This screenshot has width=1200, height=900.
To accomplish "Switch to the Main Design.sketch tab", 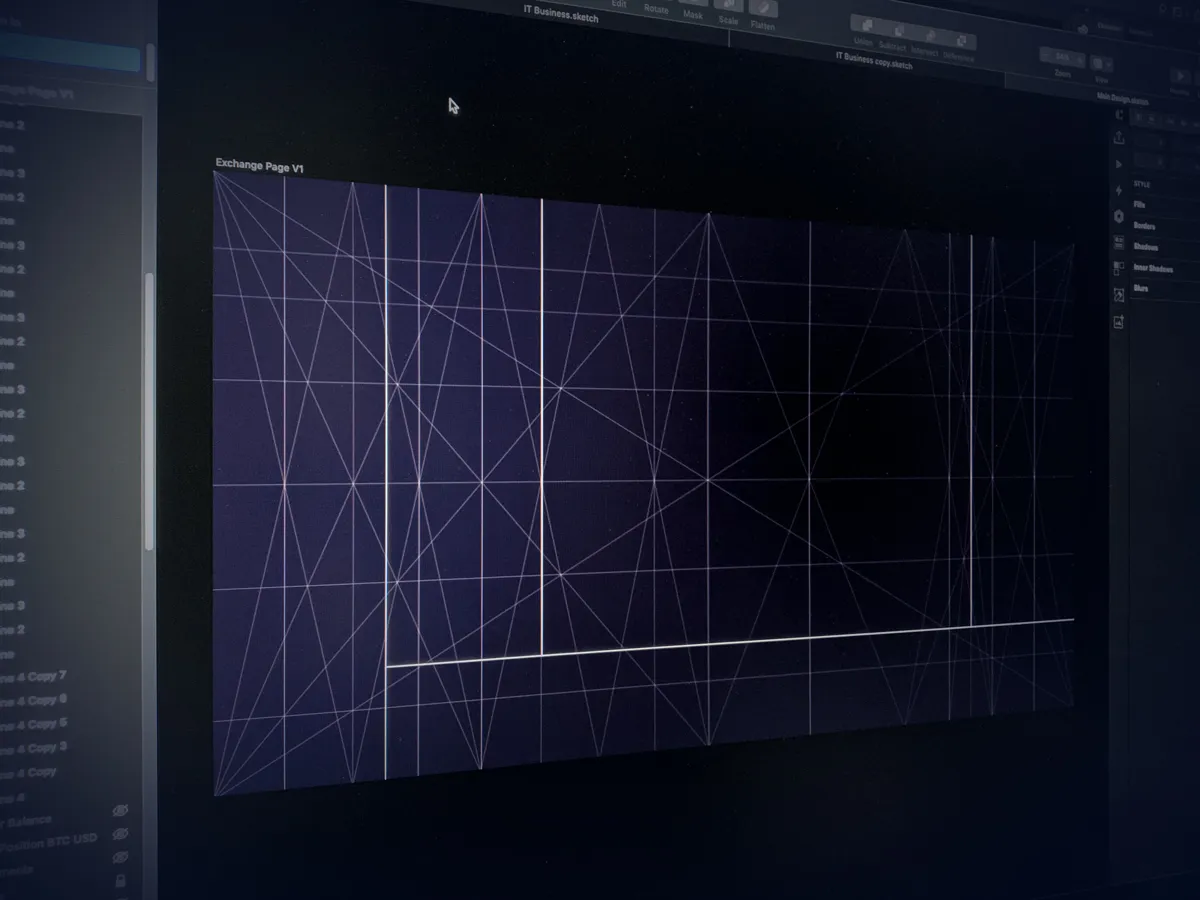I will pos(1123,99).
